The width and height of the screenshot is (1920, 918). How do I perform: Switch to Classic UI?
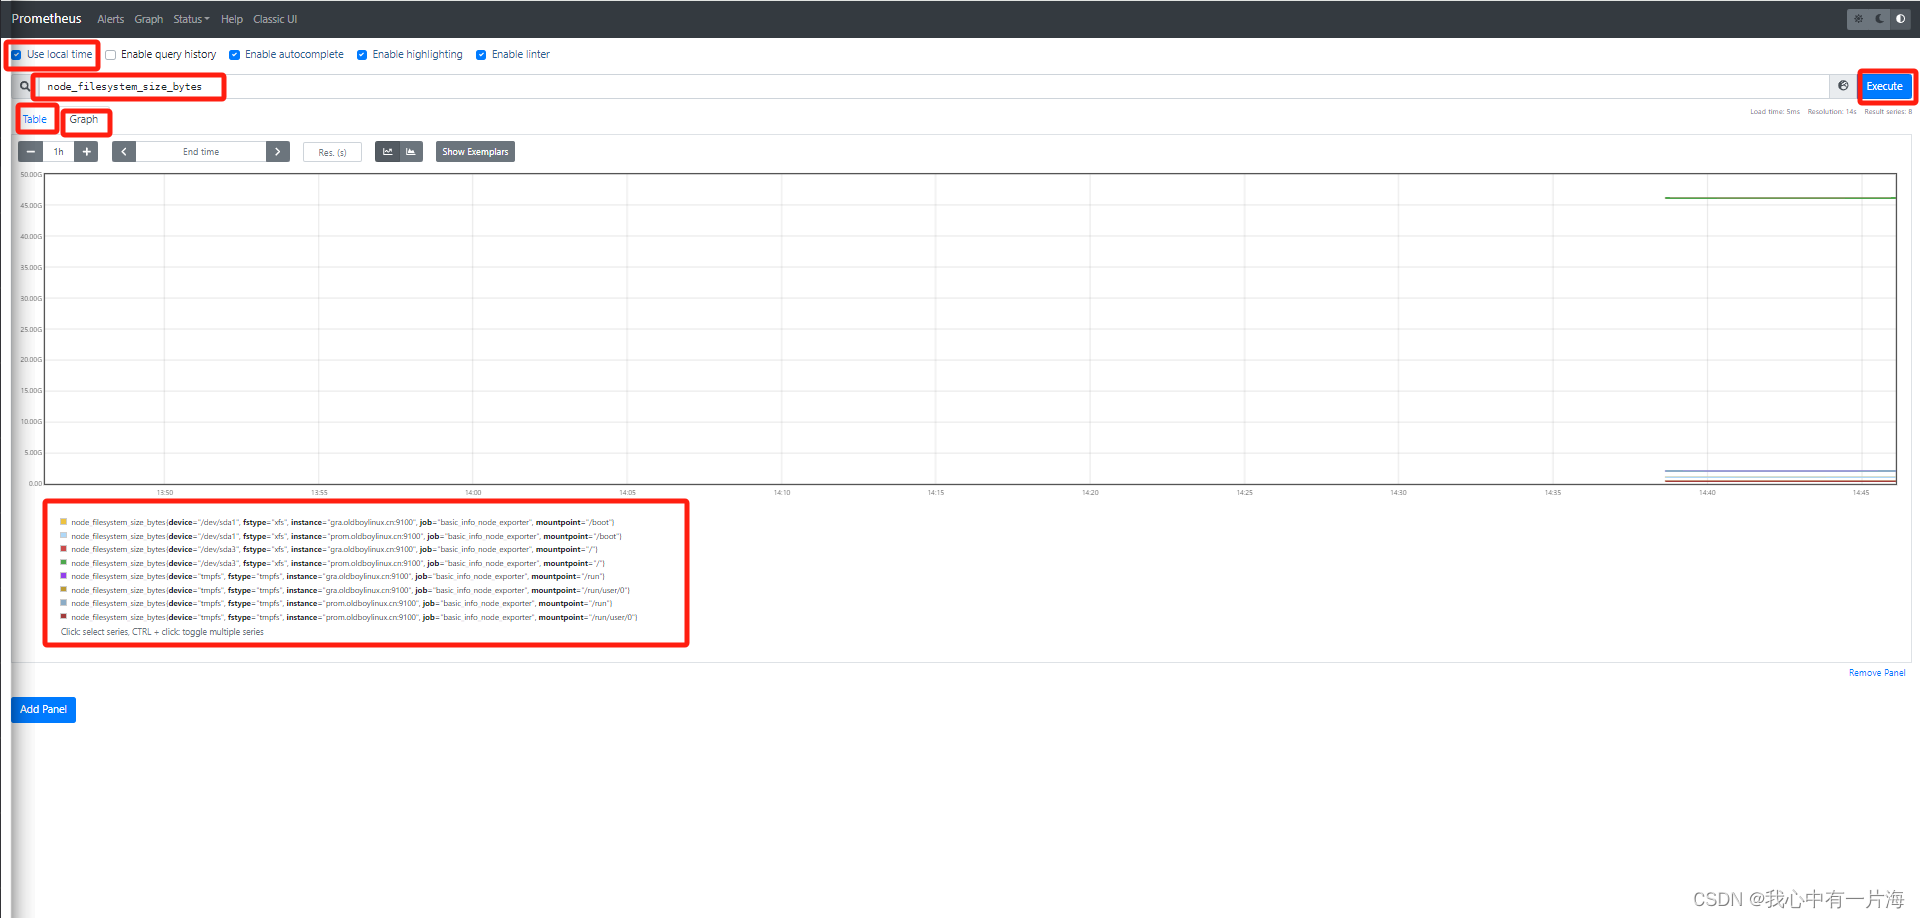(x=275, y=19)
